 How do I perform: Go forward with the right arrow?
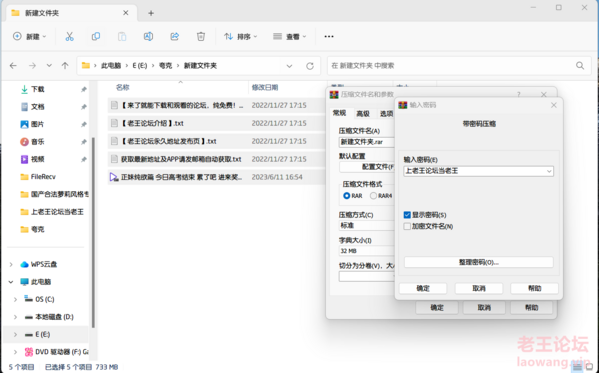click(x=32, y=66)
